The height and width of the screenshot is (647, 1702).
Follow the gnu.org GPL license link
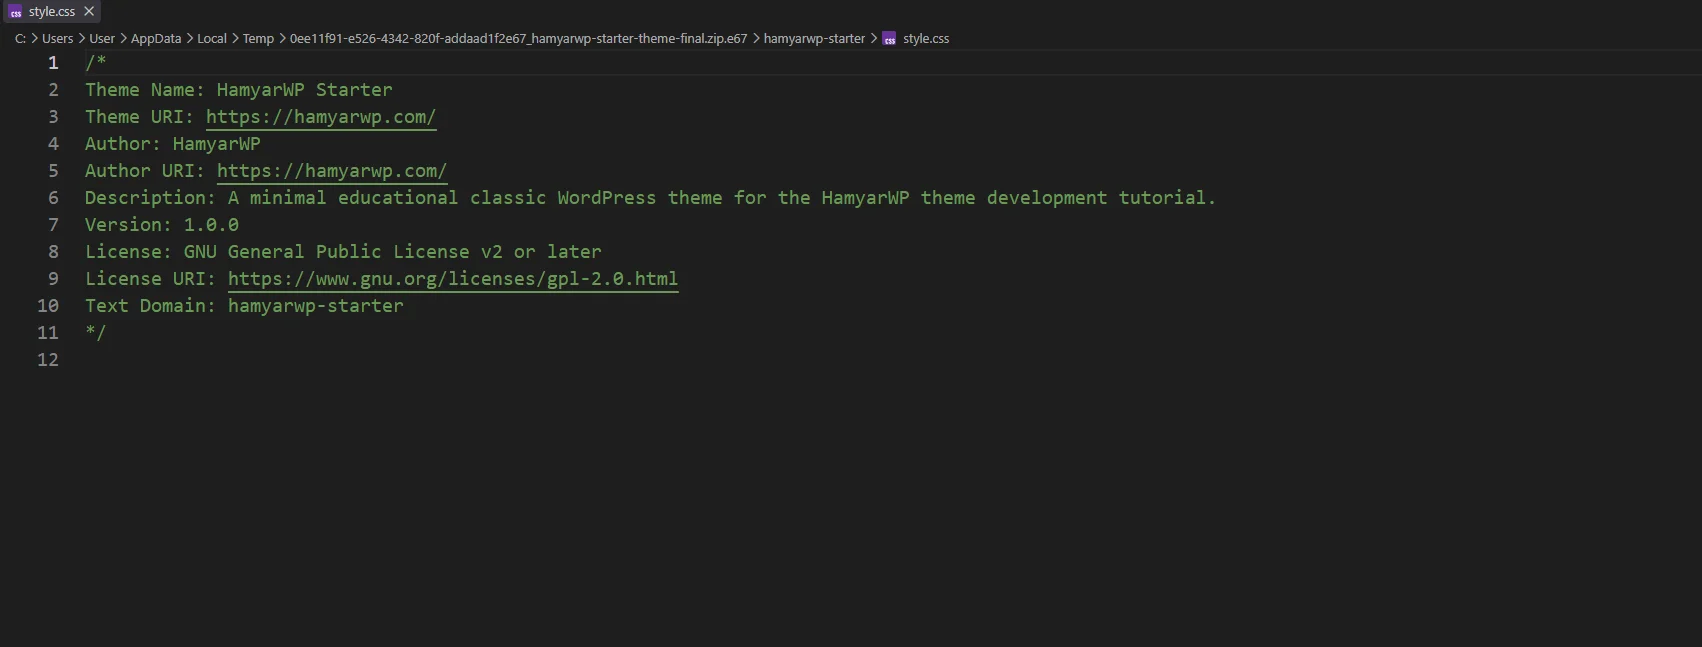tap(453, 279)
